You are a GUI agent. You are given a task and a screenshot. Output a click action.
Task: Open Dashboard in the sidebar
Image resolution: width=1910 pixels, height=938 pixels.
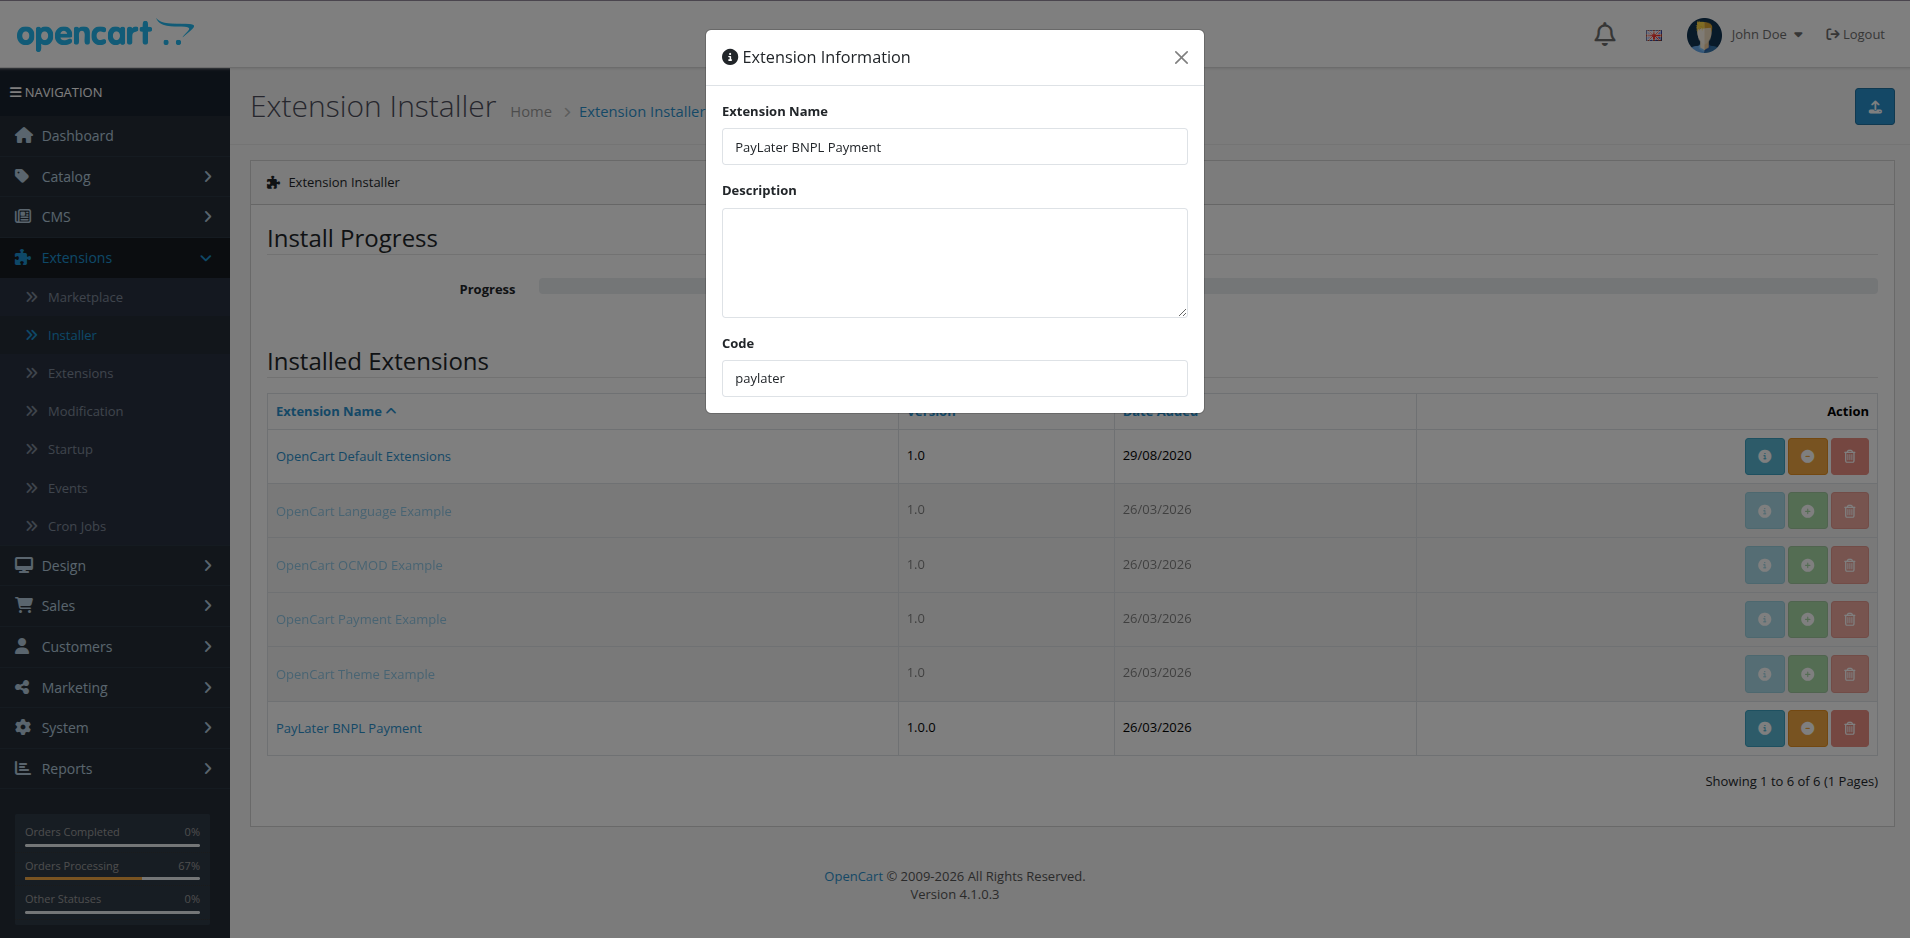pos(115,136)
